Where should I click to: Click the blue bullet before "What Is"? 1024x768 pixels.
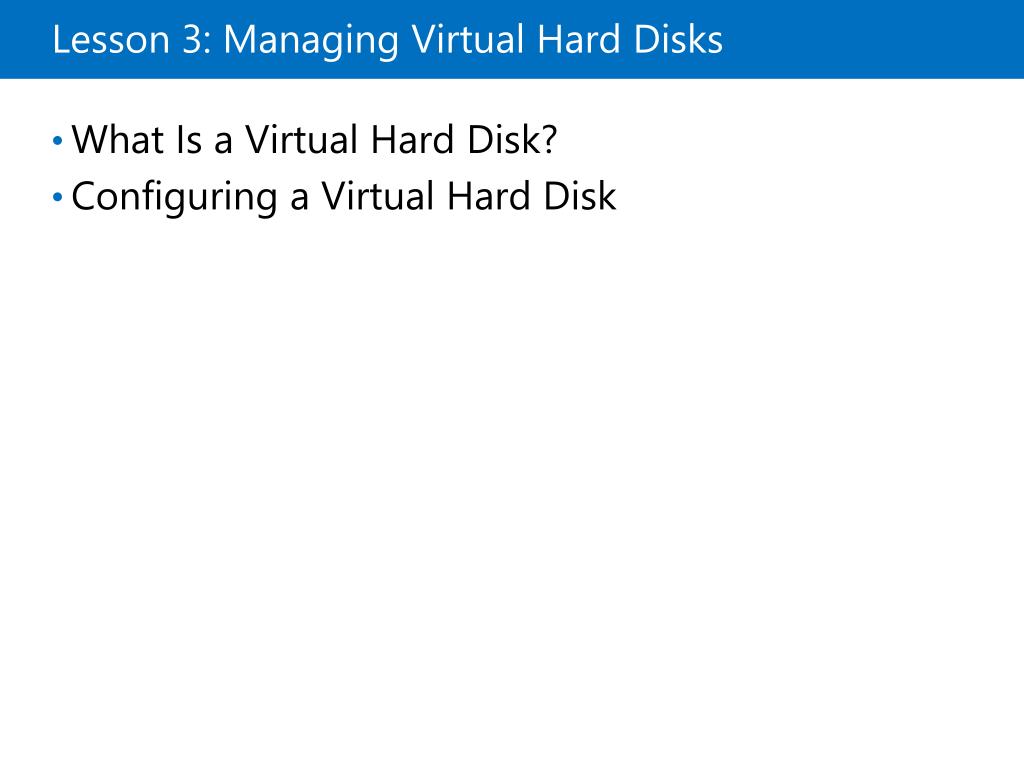click(x=57, y=140)
